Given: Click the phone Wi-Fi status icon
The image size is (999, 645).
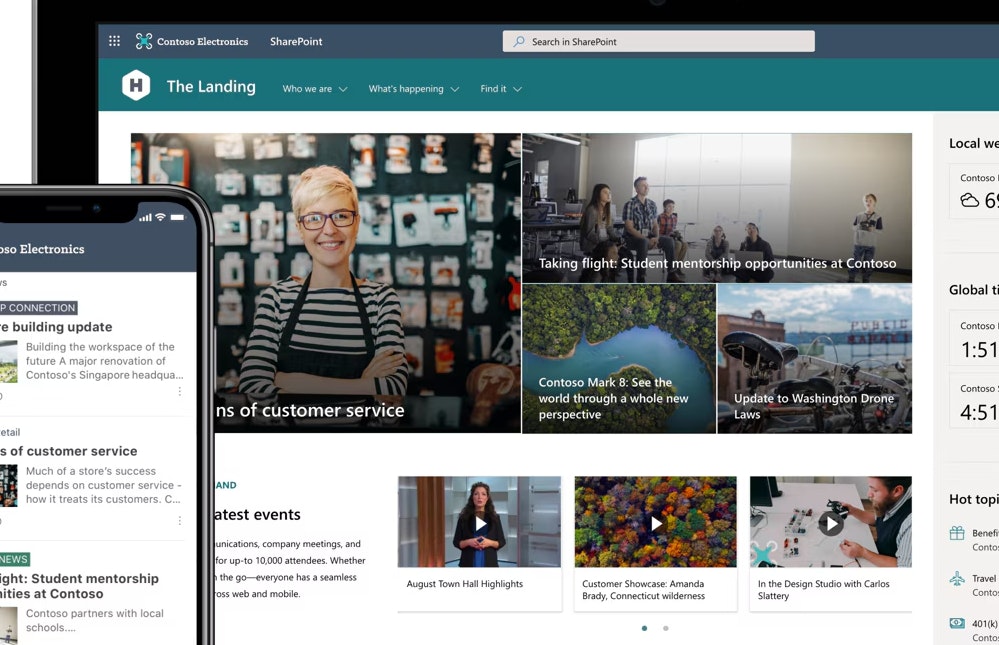Looking at the screenshot, I should 161,217.
